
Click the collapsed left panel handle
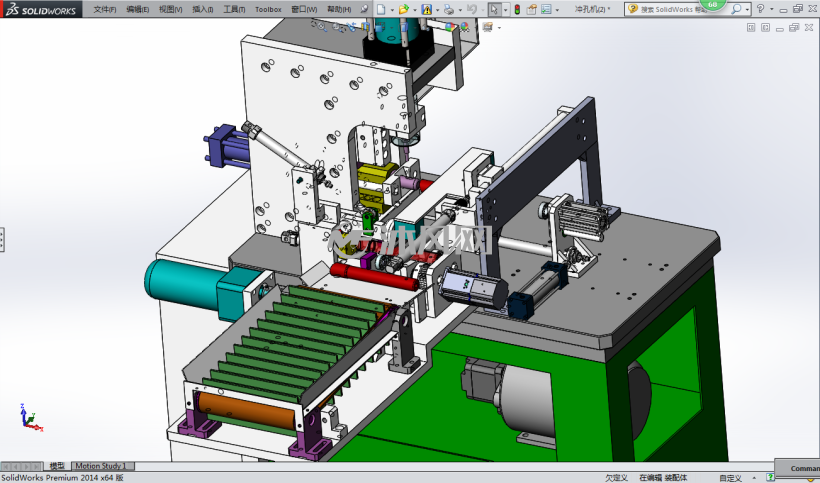pyautogui.click(x=2, y=239)
